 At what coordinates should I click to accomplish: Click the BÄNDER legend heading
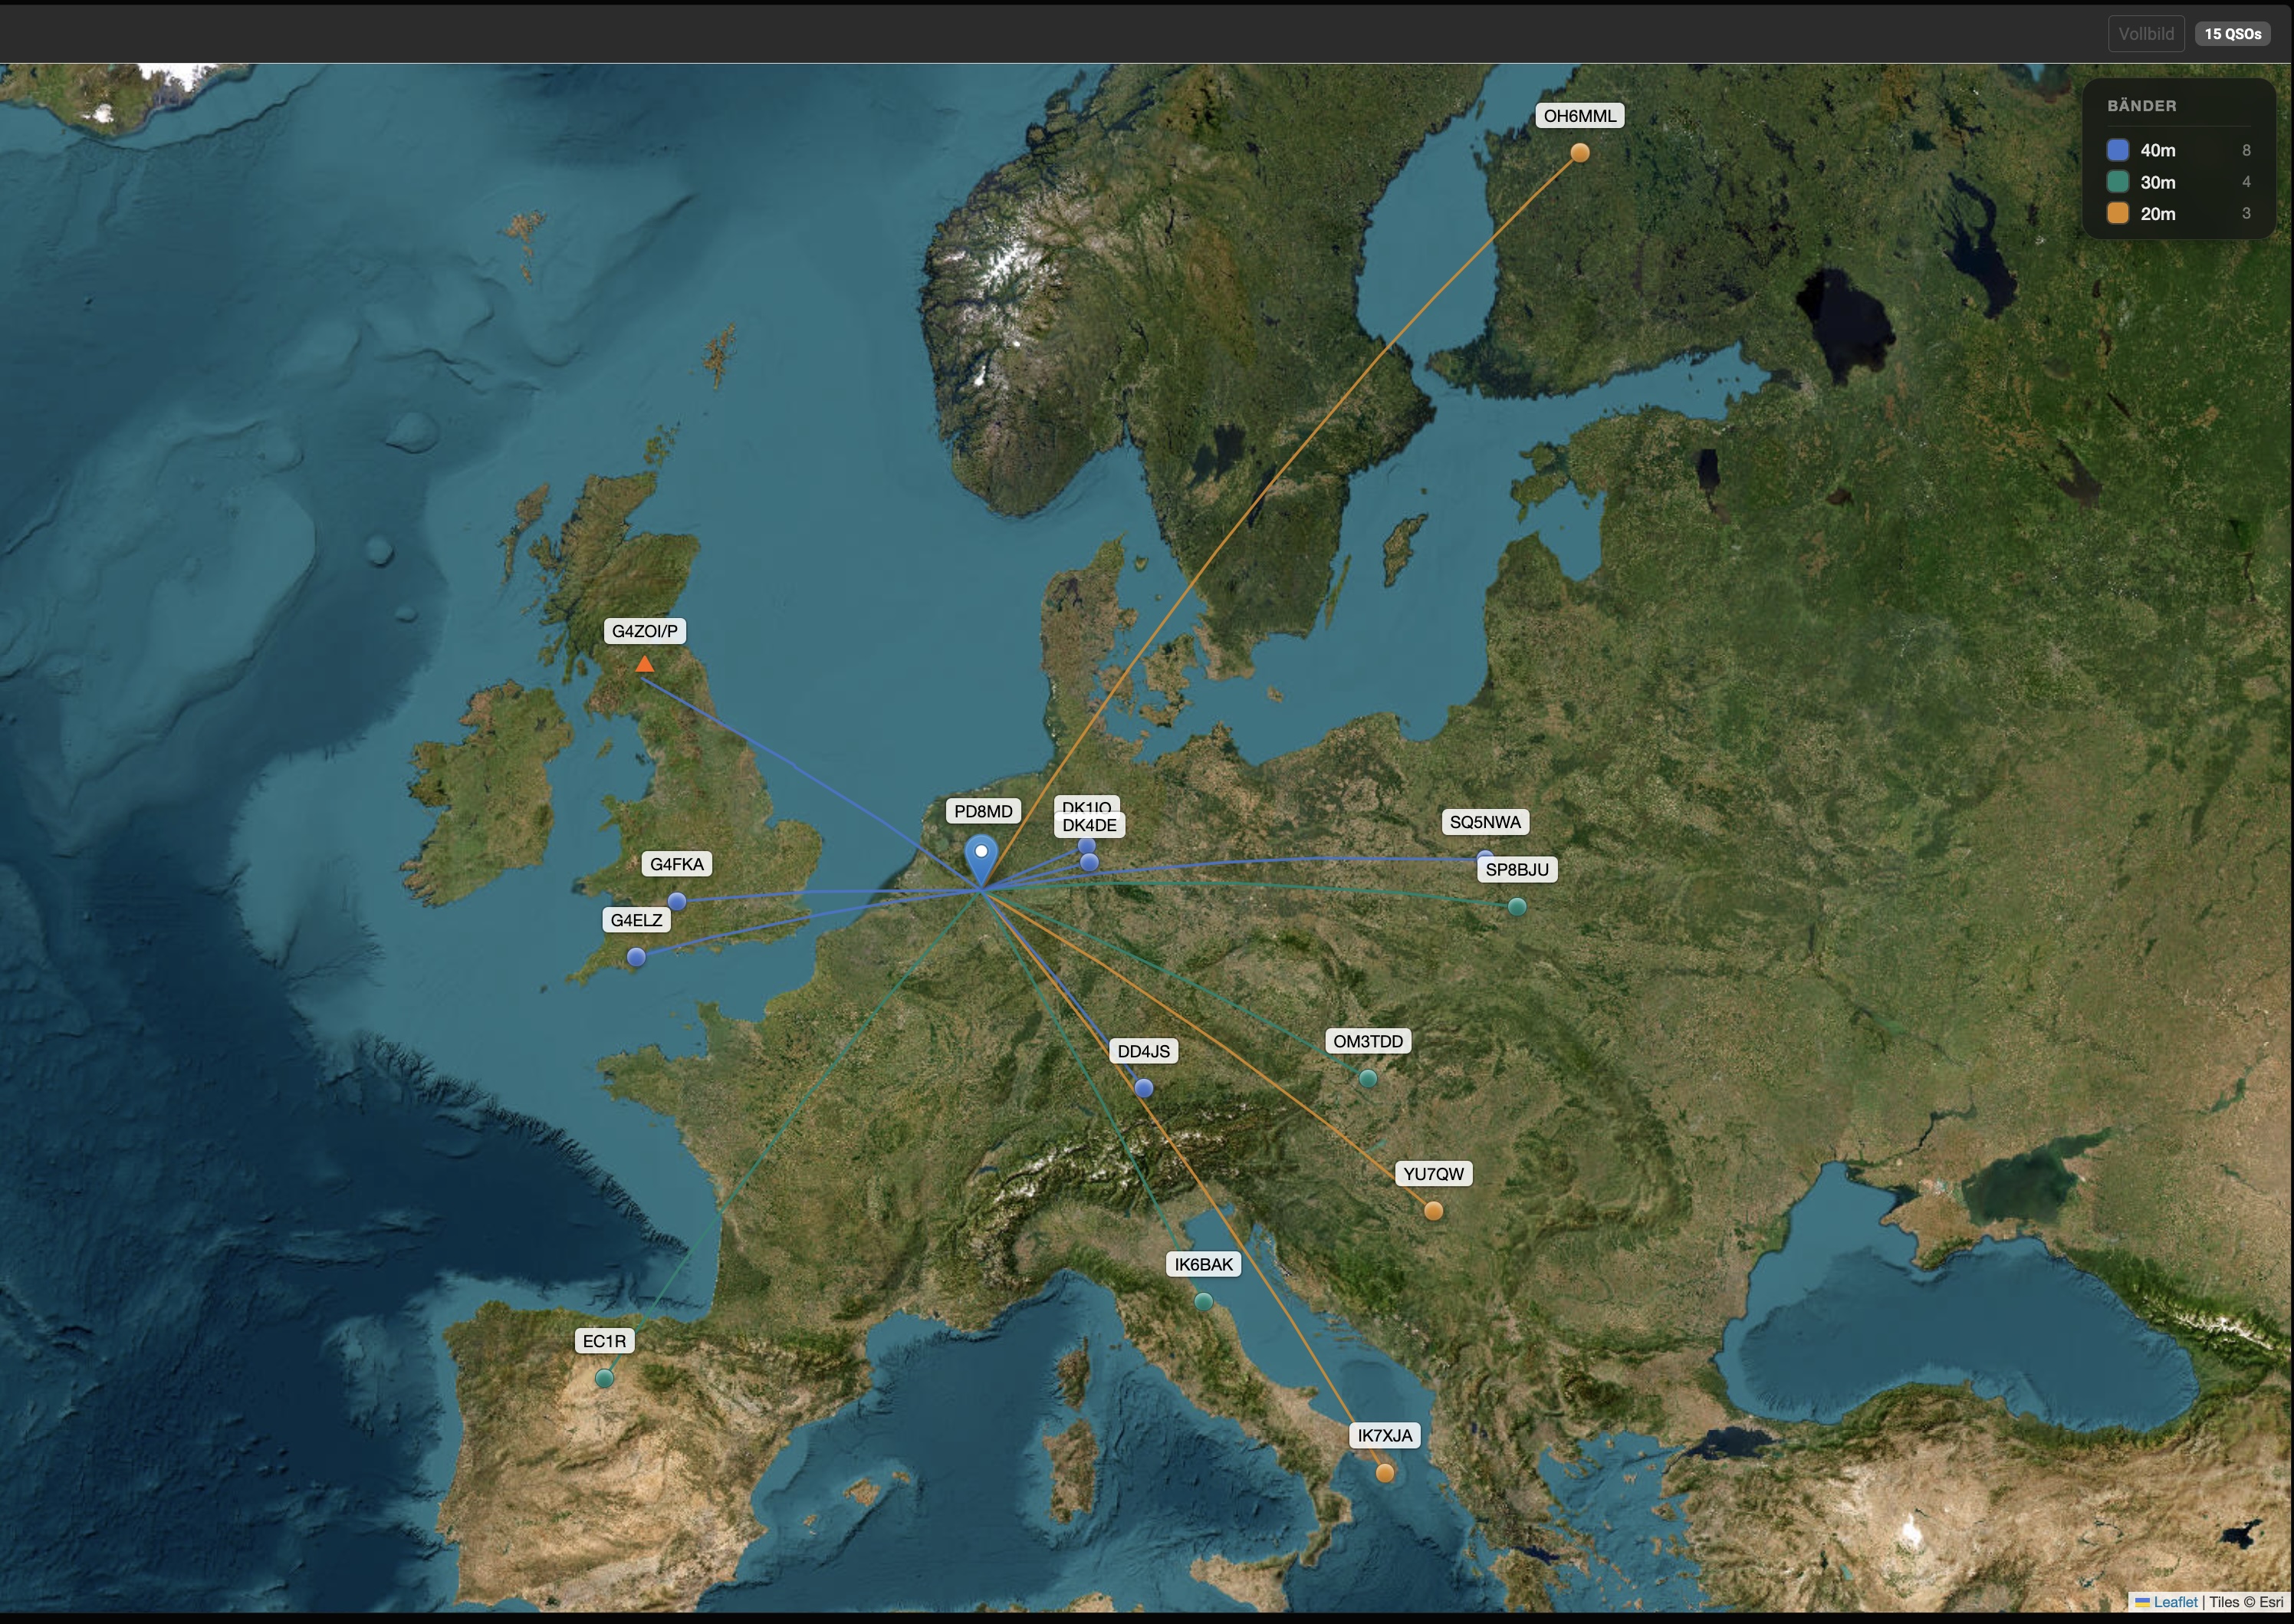2142,106
